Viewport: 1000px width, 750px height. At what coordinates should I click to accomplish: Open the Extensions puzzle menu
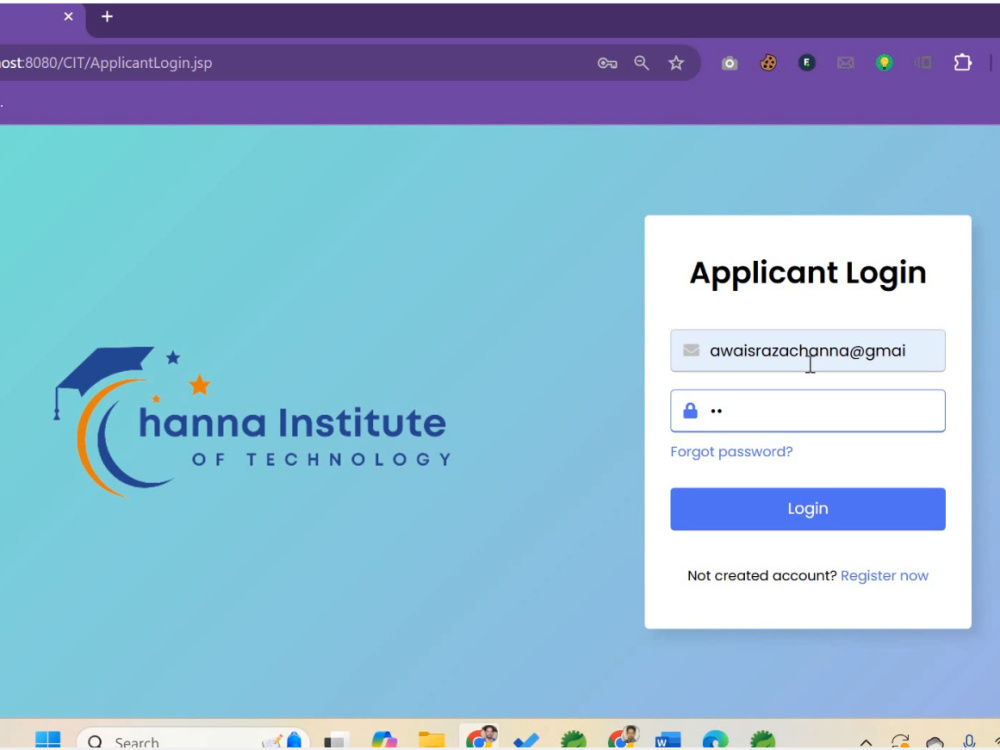click(x=962, y=62)
